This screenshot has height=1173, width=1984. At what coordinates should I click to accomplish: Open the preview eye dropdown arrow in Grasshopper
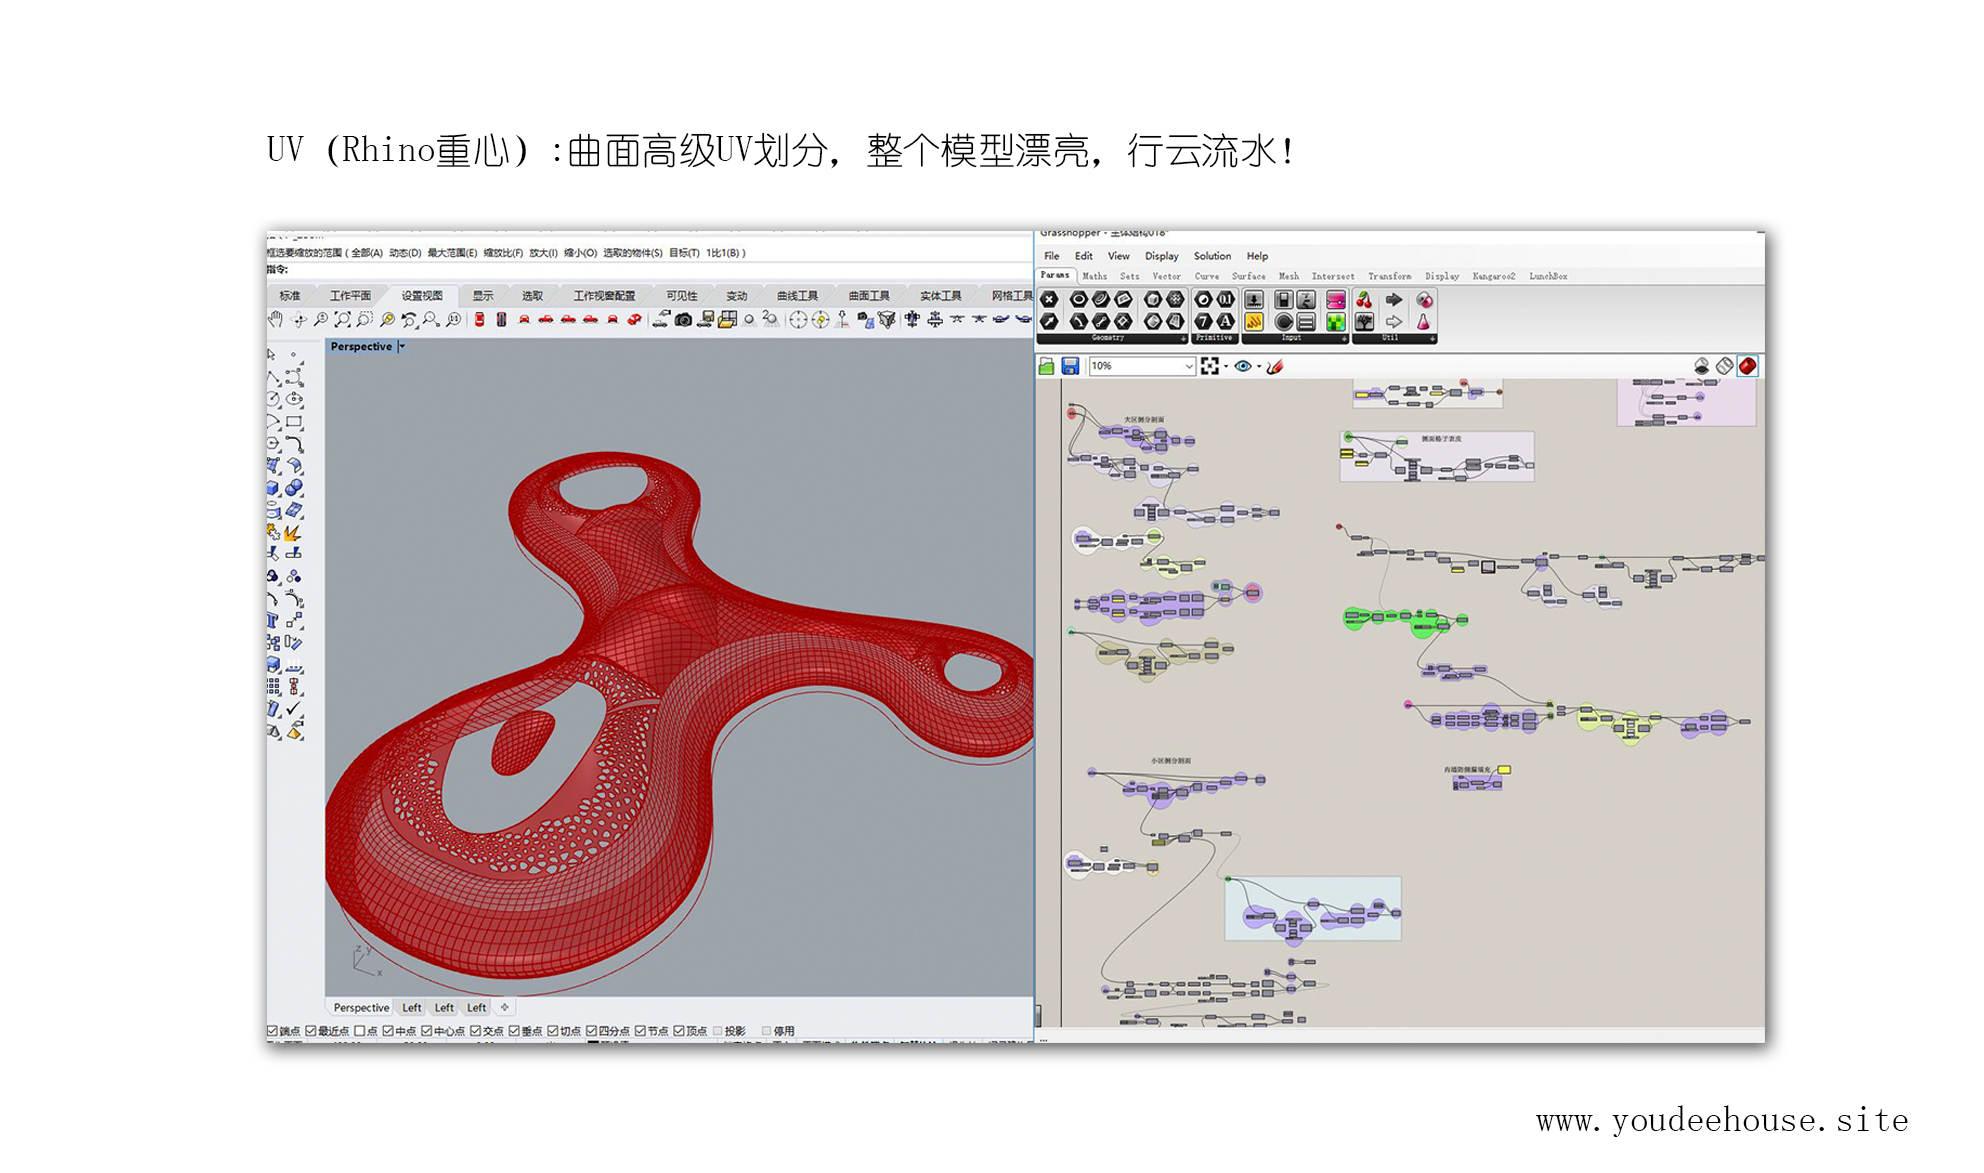pos(1259,367)
